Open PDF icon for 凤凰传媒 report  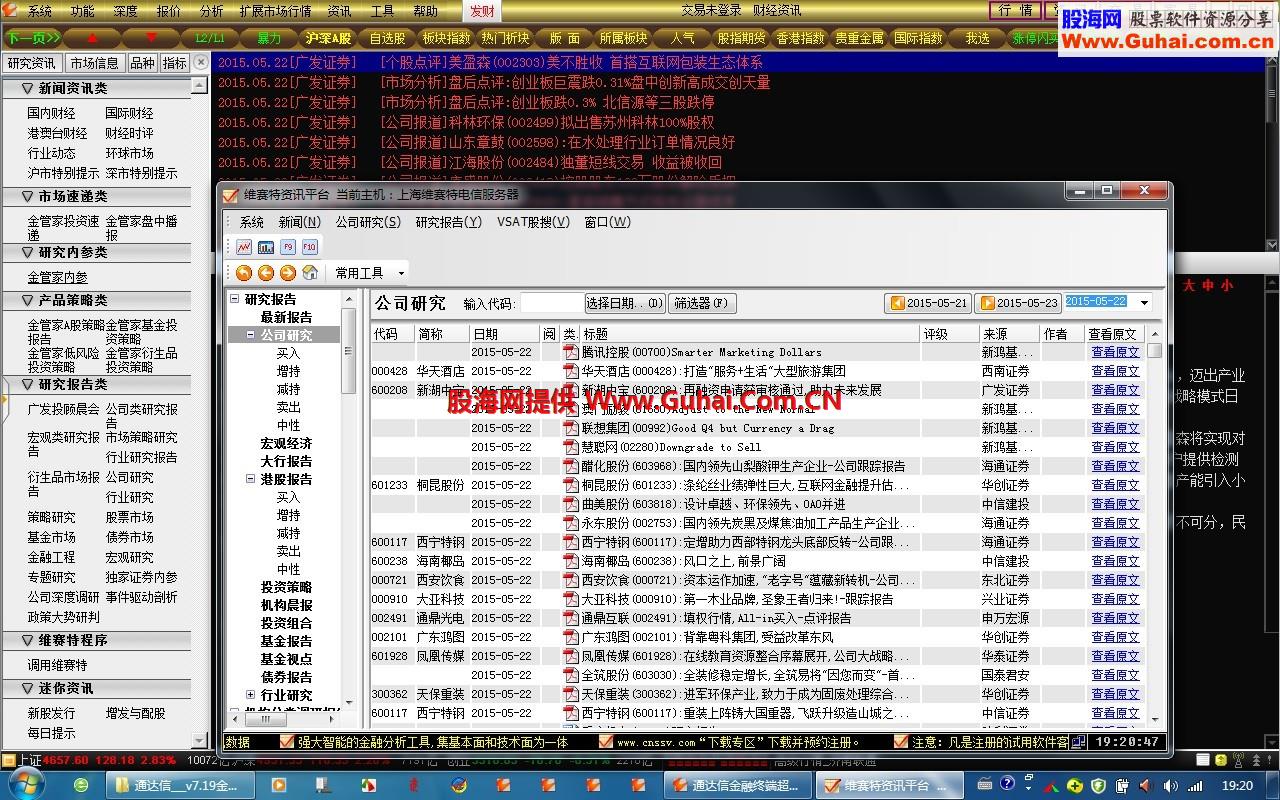tap(571, 656)
